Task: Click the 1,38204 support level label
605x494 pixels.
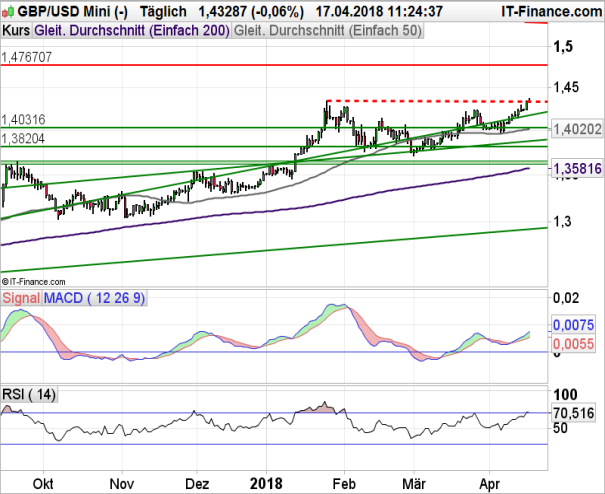Action: click(23, 139)
